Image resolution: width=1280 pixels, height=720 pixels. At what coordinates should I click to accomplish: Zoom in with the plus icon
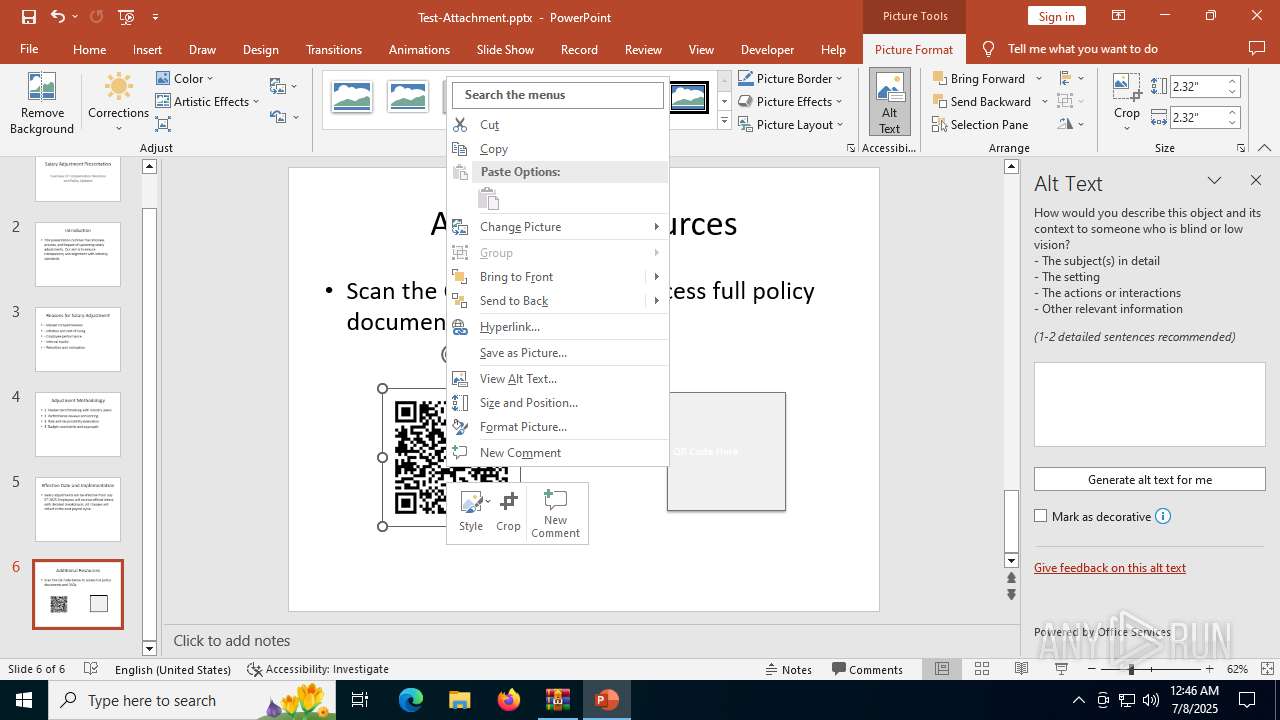pos(1209,669)
